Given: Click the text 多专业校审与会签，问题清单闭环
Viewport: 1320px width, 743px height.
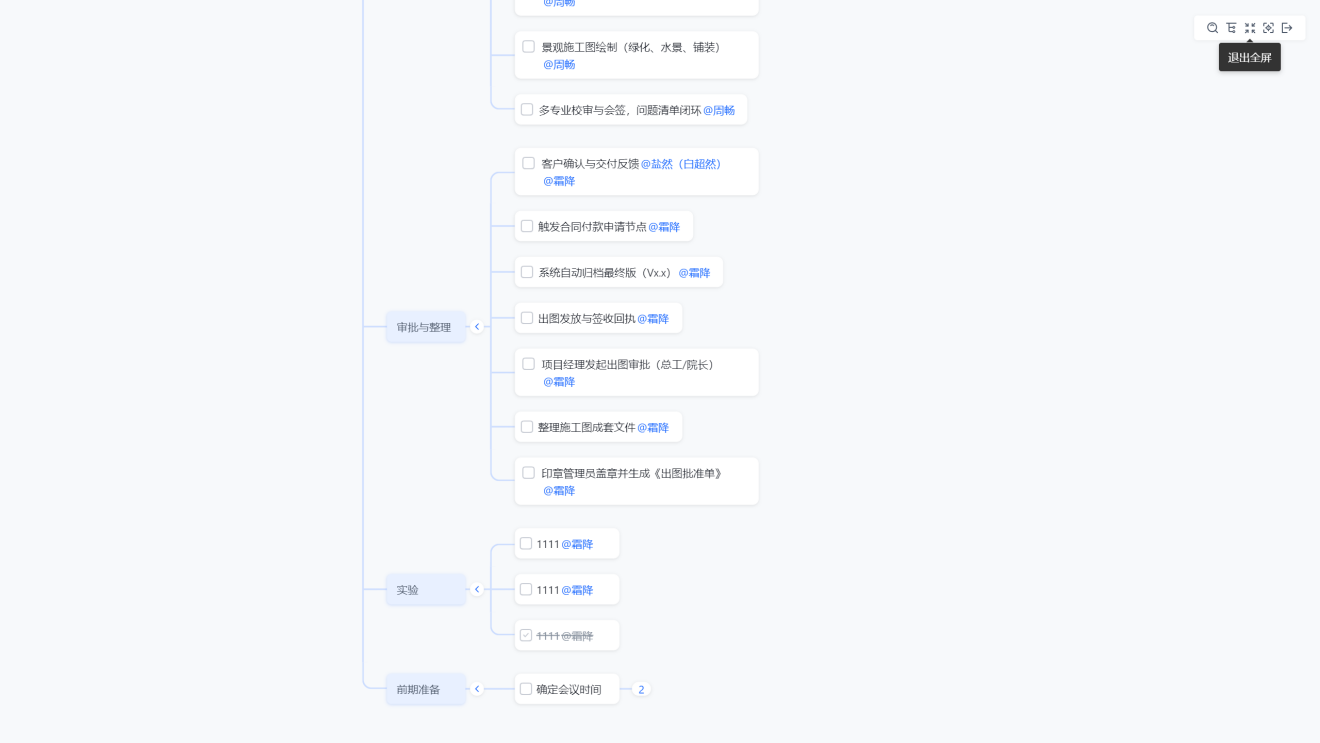Looking at the screenshot, I should pos(620,110).
